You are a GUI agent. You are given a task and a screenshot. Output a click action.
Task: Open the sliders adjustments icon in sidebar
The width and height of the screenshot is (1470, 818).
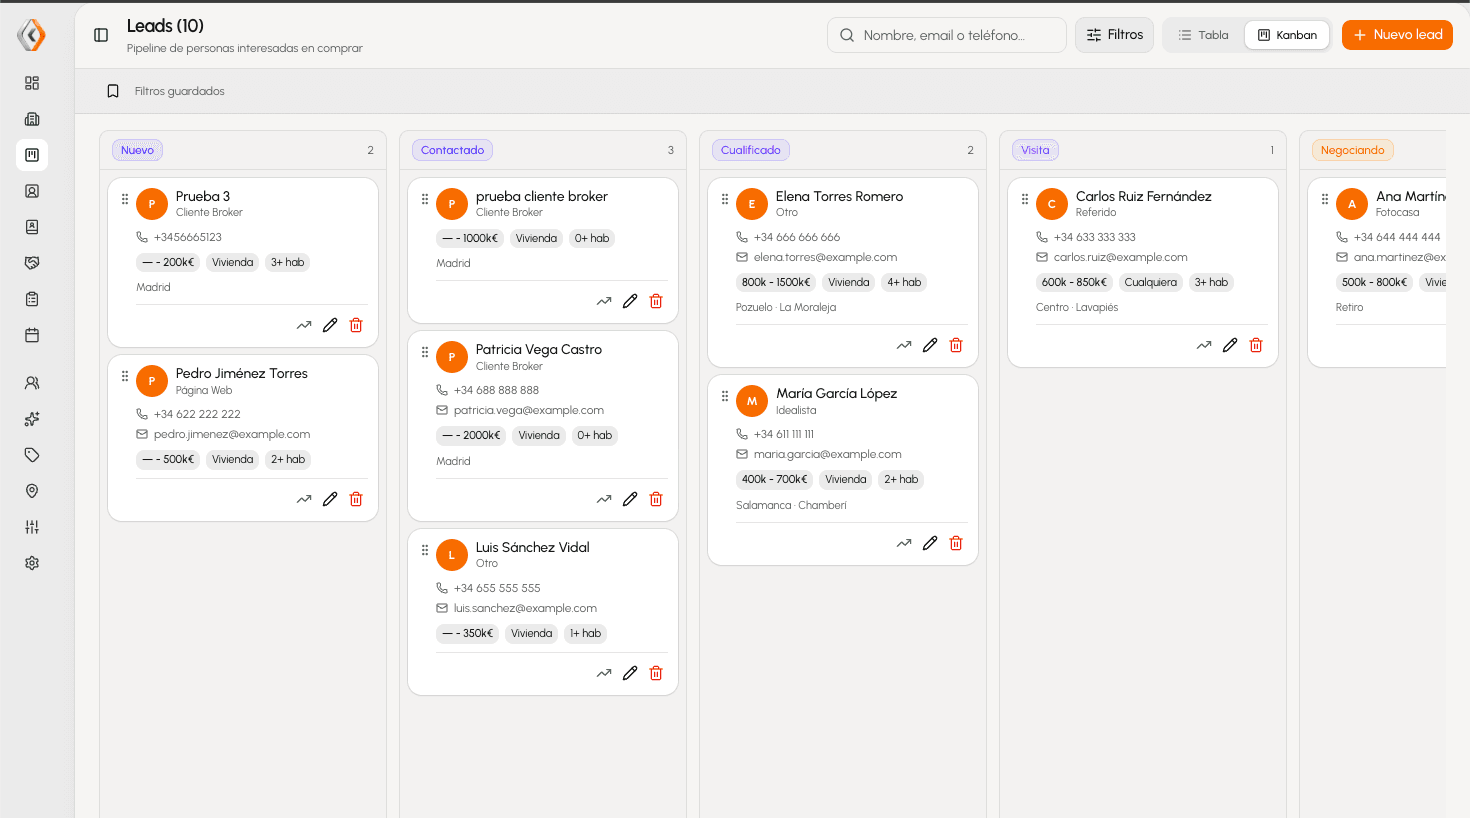[x=32, y=527]
